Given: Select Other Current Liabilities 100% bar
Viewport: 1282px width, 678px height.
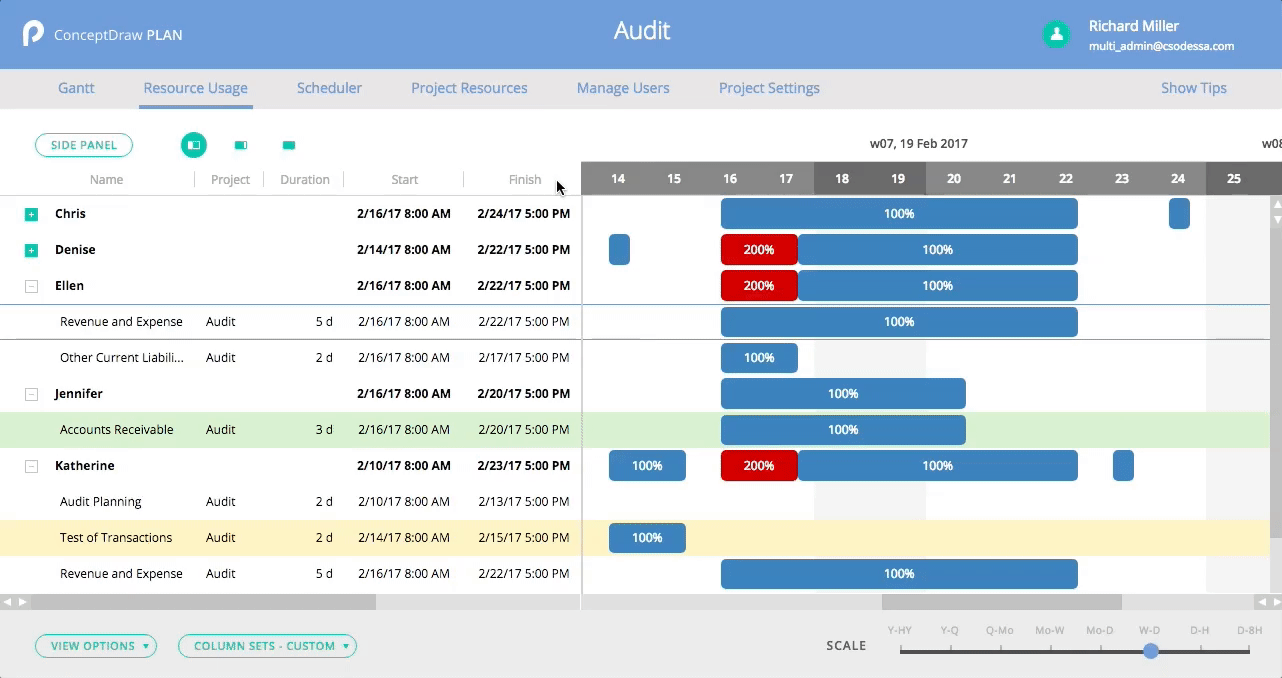Looking at the screenshot, I should (759, 358).
